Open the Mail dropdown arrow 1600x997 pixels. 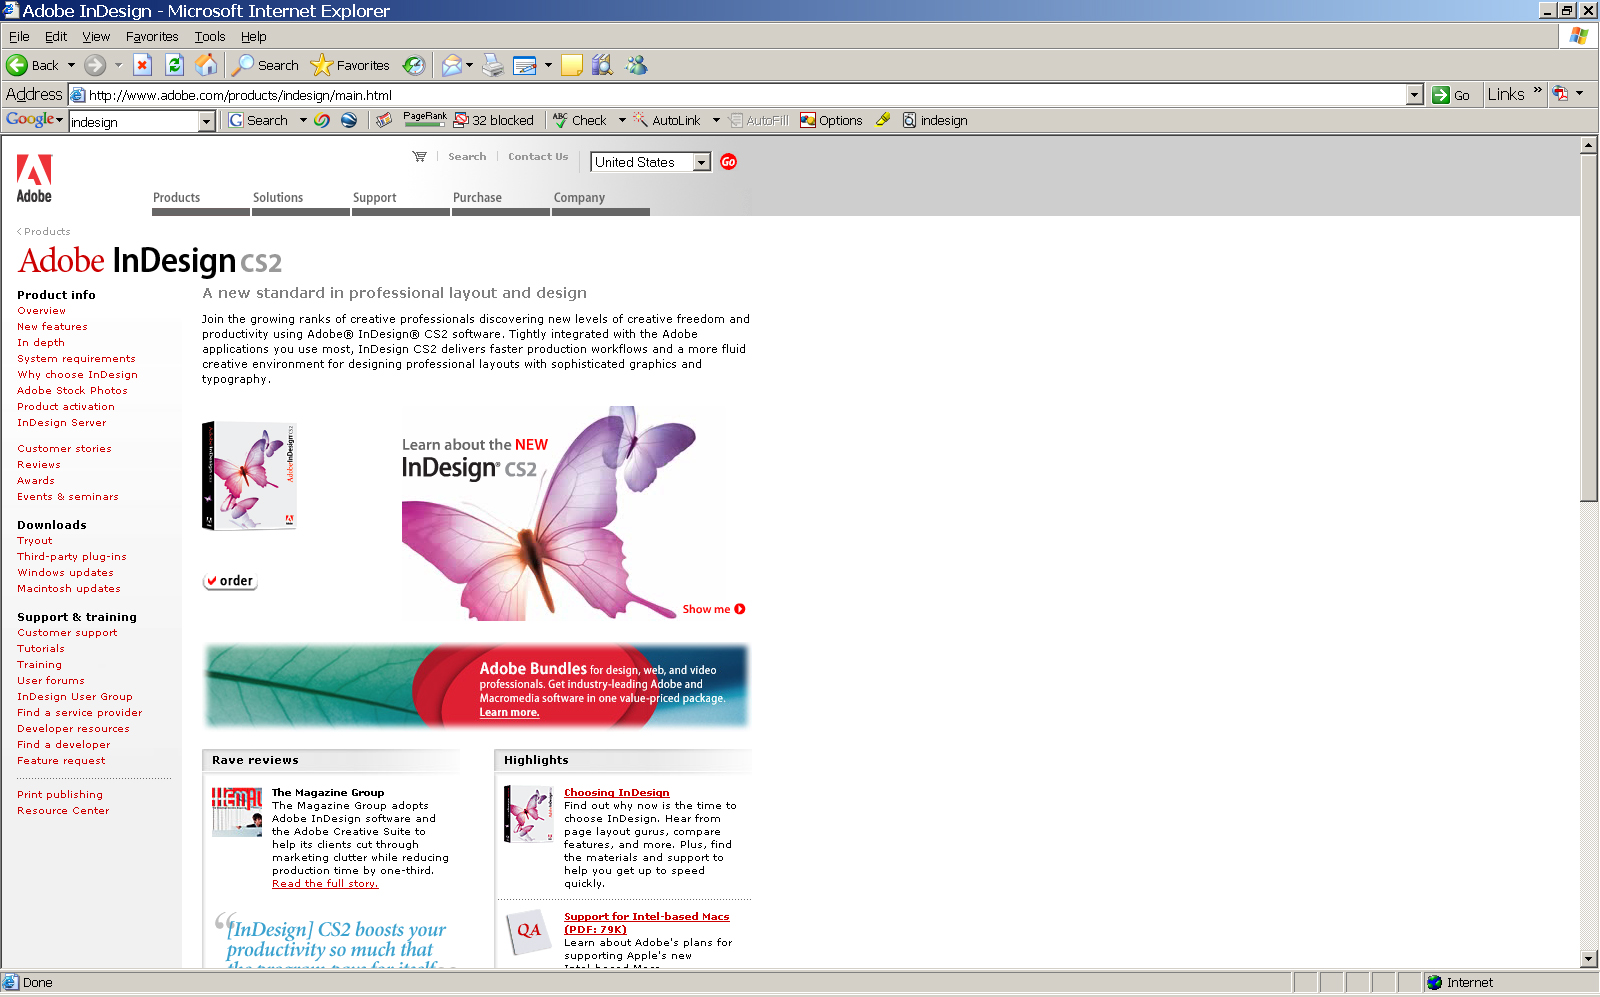469,66
